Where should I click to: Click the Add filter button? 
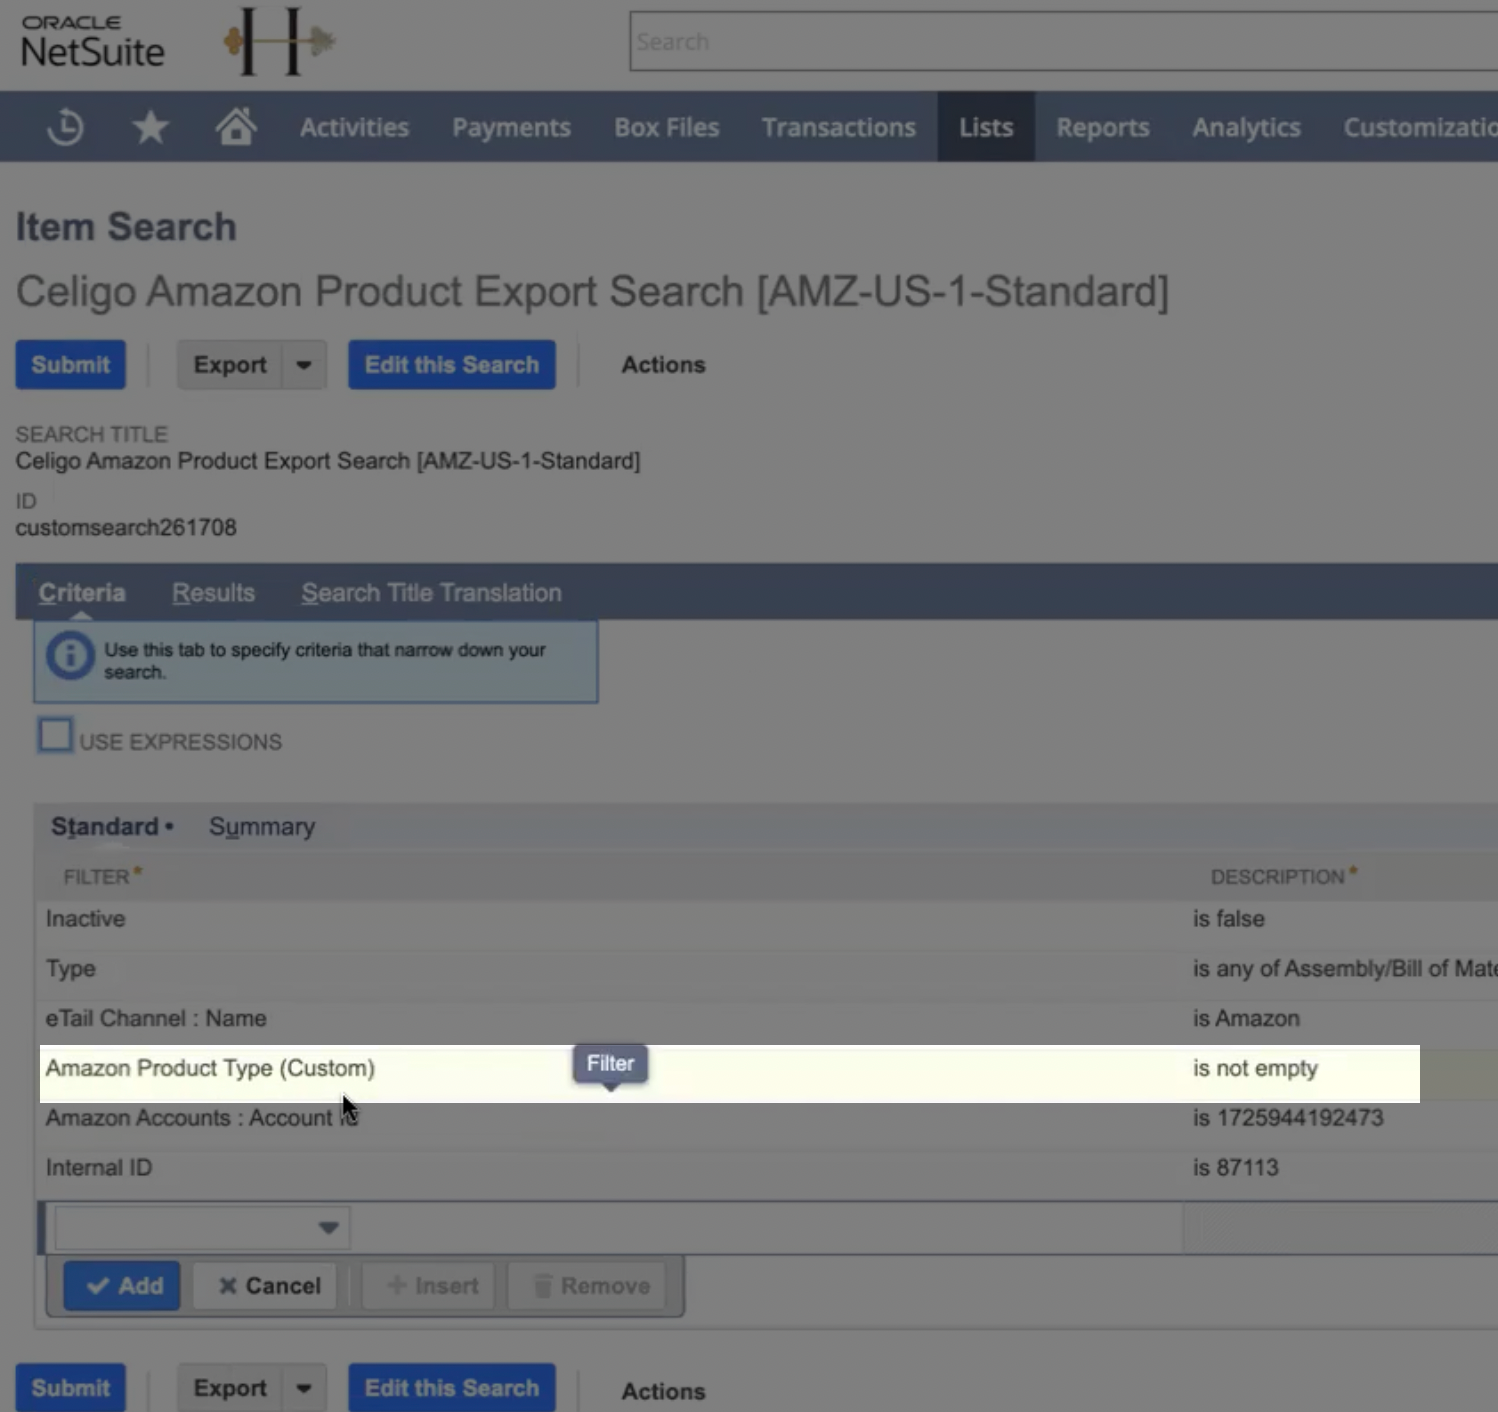point(122,1286)
